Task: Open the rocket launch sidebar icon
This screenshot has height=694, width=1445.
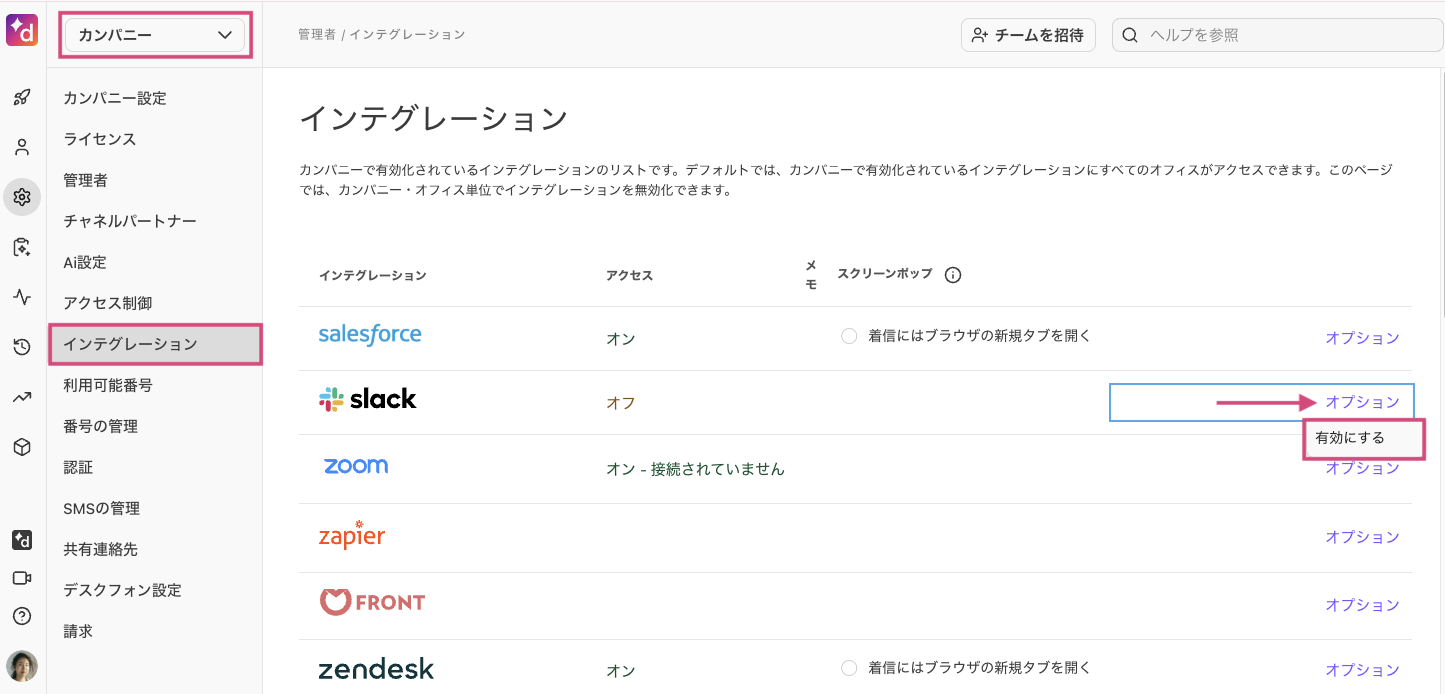Action: click(22, 98)
